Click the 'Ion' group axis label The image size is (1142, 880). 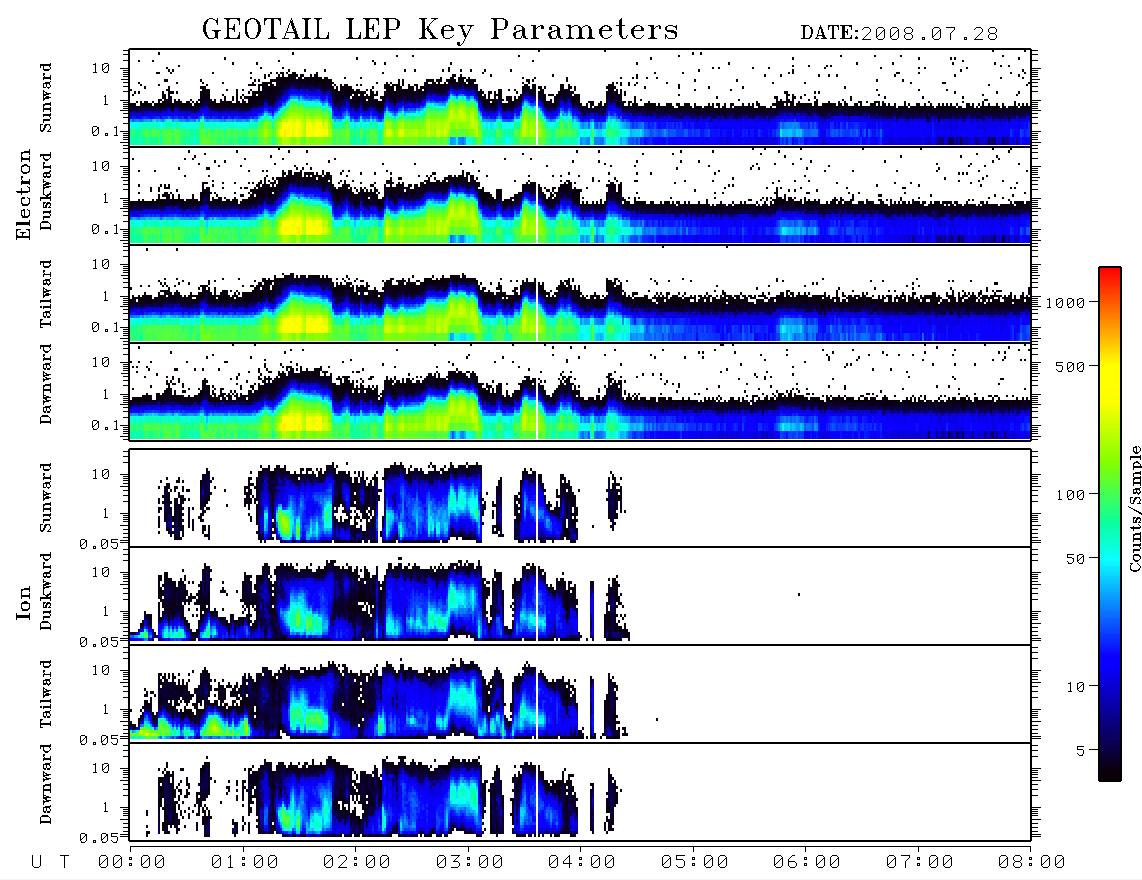pos(24,602)
